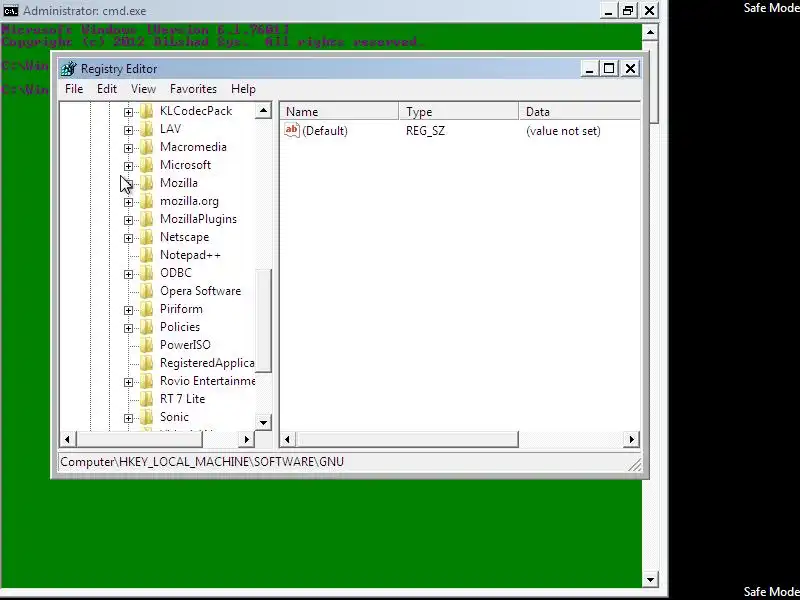Expand the Policies registry key
The image size is (800, 600).
(128, 328)
